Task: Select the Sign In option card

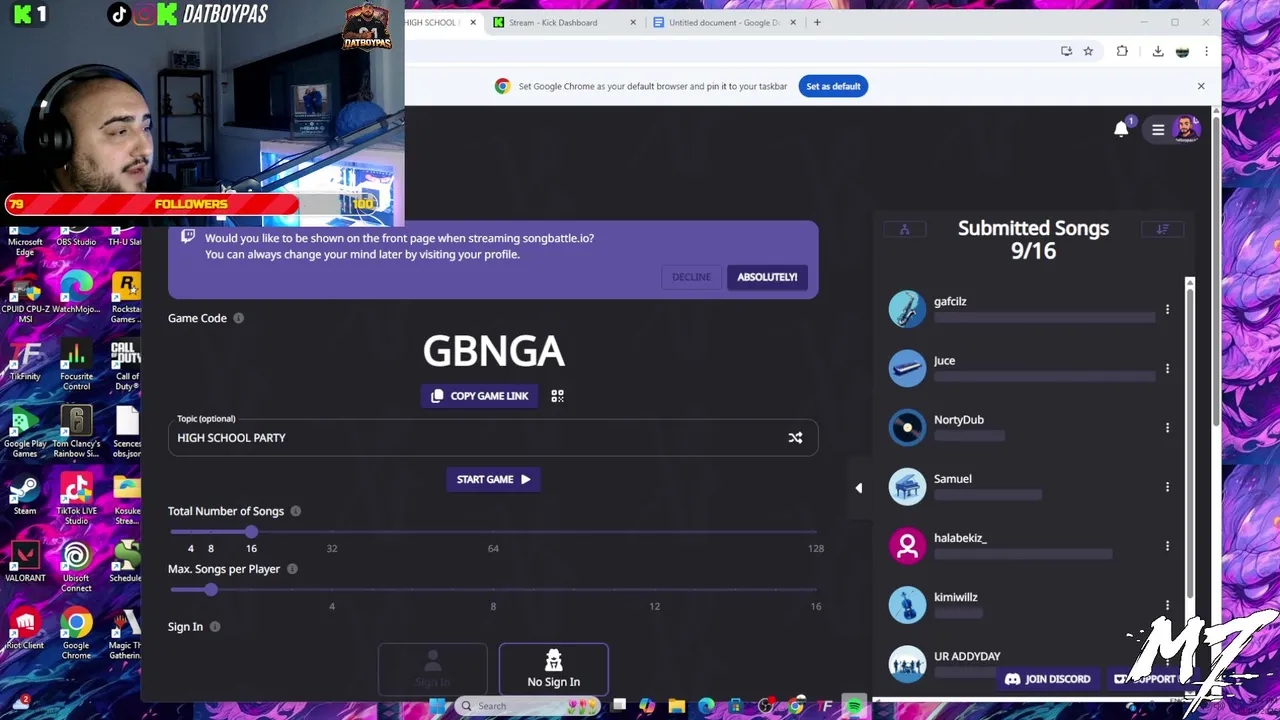Action: point(432,668)
